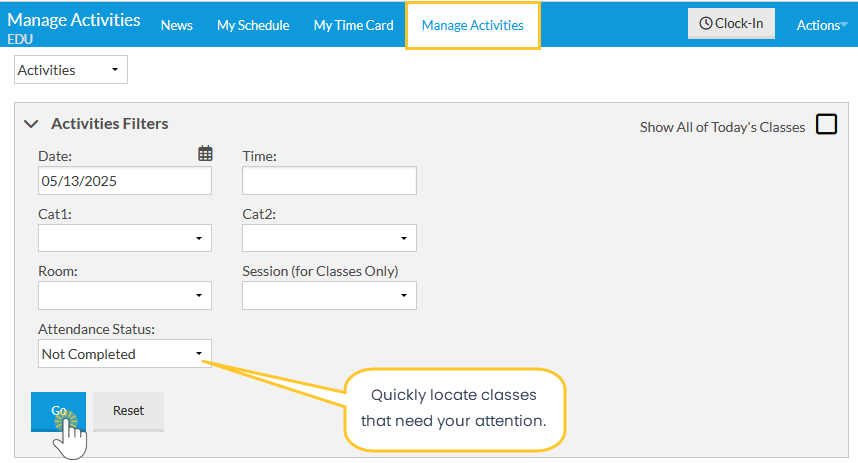Click the Time input field
This screenshot has height=463, width=858.
click(329, 181)
